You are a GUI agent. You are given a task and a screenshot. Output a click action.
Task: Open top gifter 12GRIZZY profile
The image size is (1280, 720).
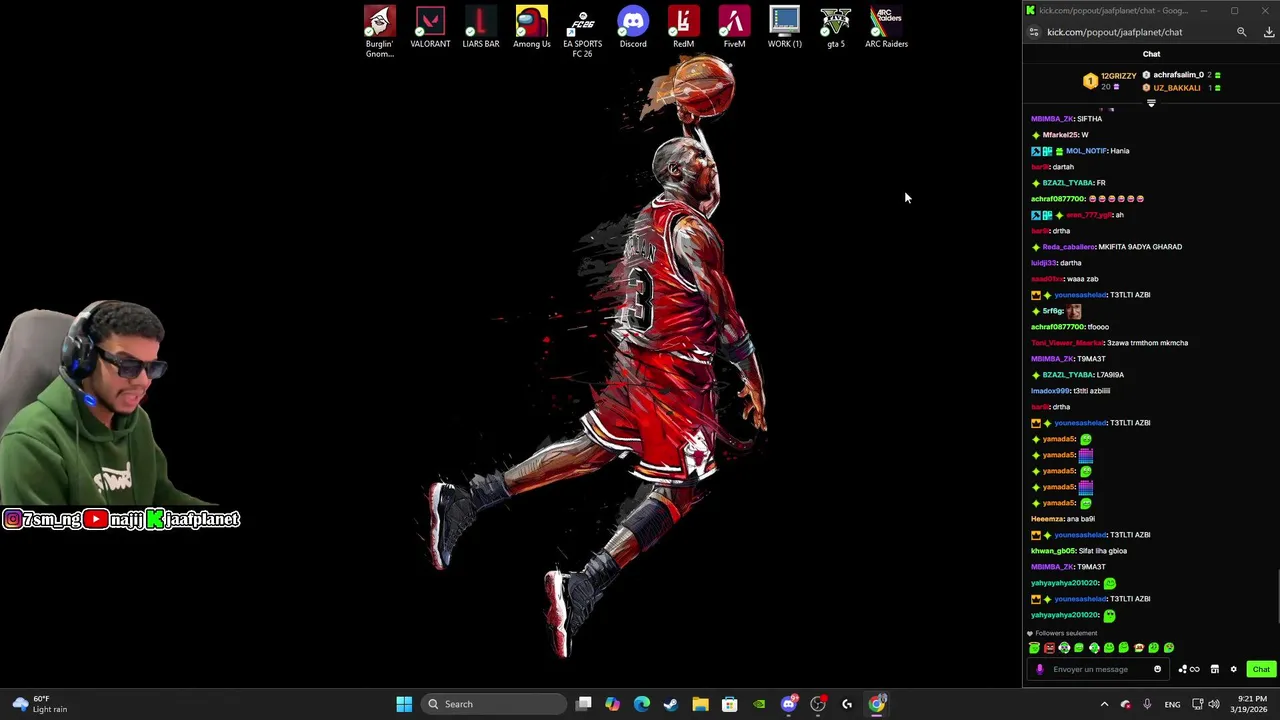tap(1118, 76)
